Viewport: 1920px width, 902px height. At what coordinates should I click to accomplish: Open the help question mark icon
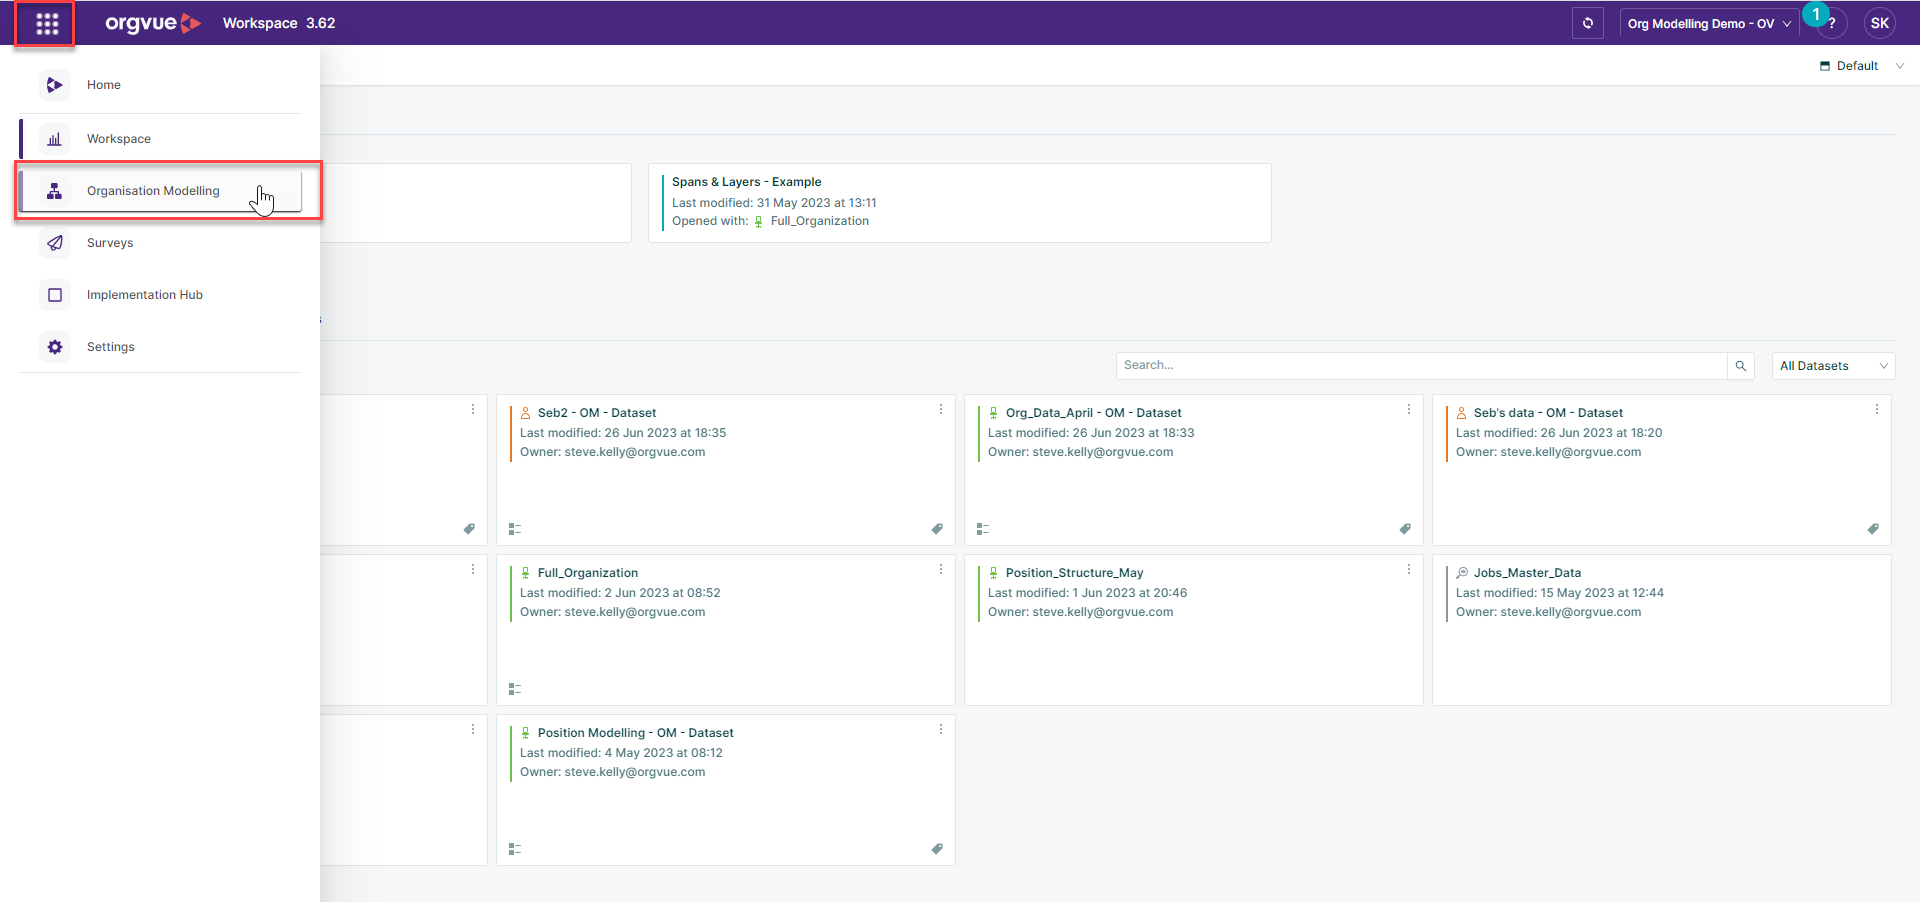1832,24
